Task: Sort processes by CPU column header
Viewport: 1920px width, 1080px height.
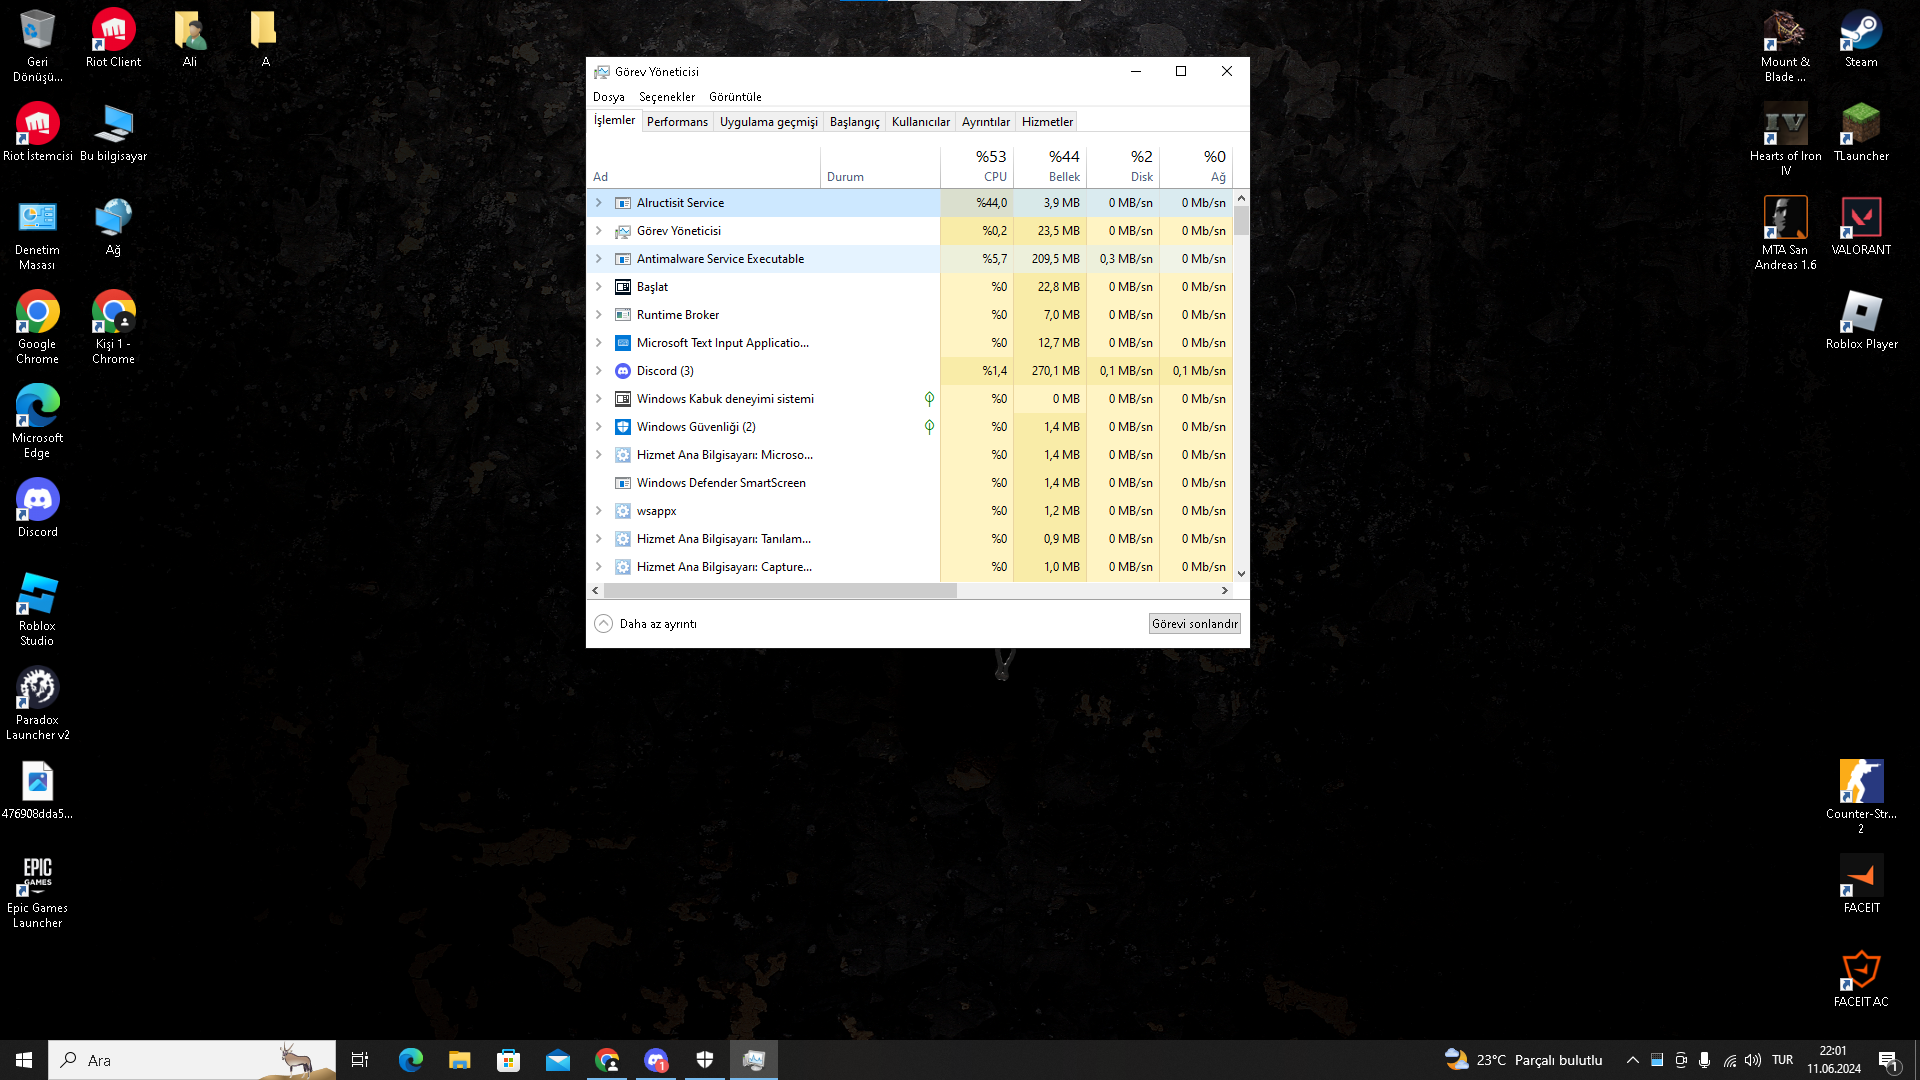Action: coord(990,166)
